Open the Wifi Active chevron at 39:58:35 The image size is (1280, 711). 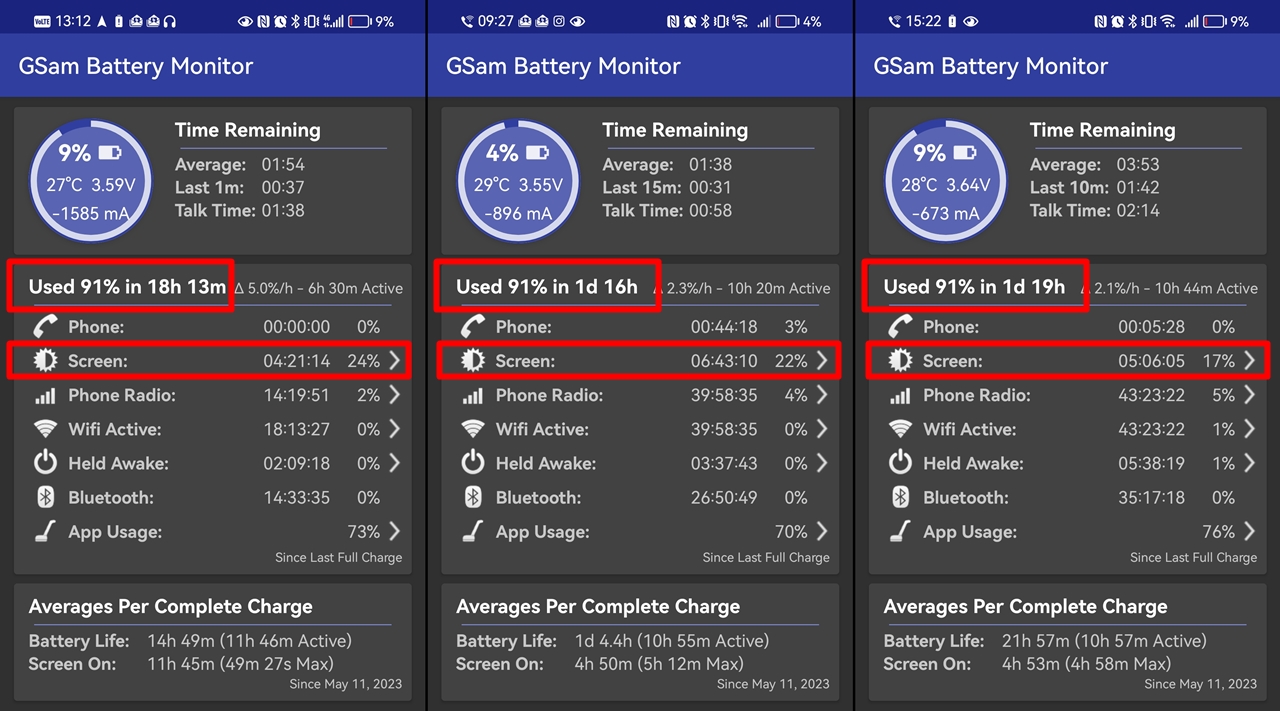822,429
